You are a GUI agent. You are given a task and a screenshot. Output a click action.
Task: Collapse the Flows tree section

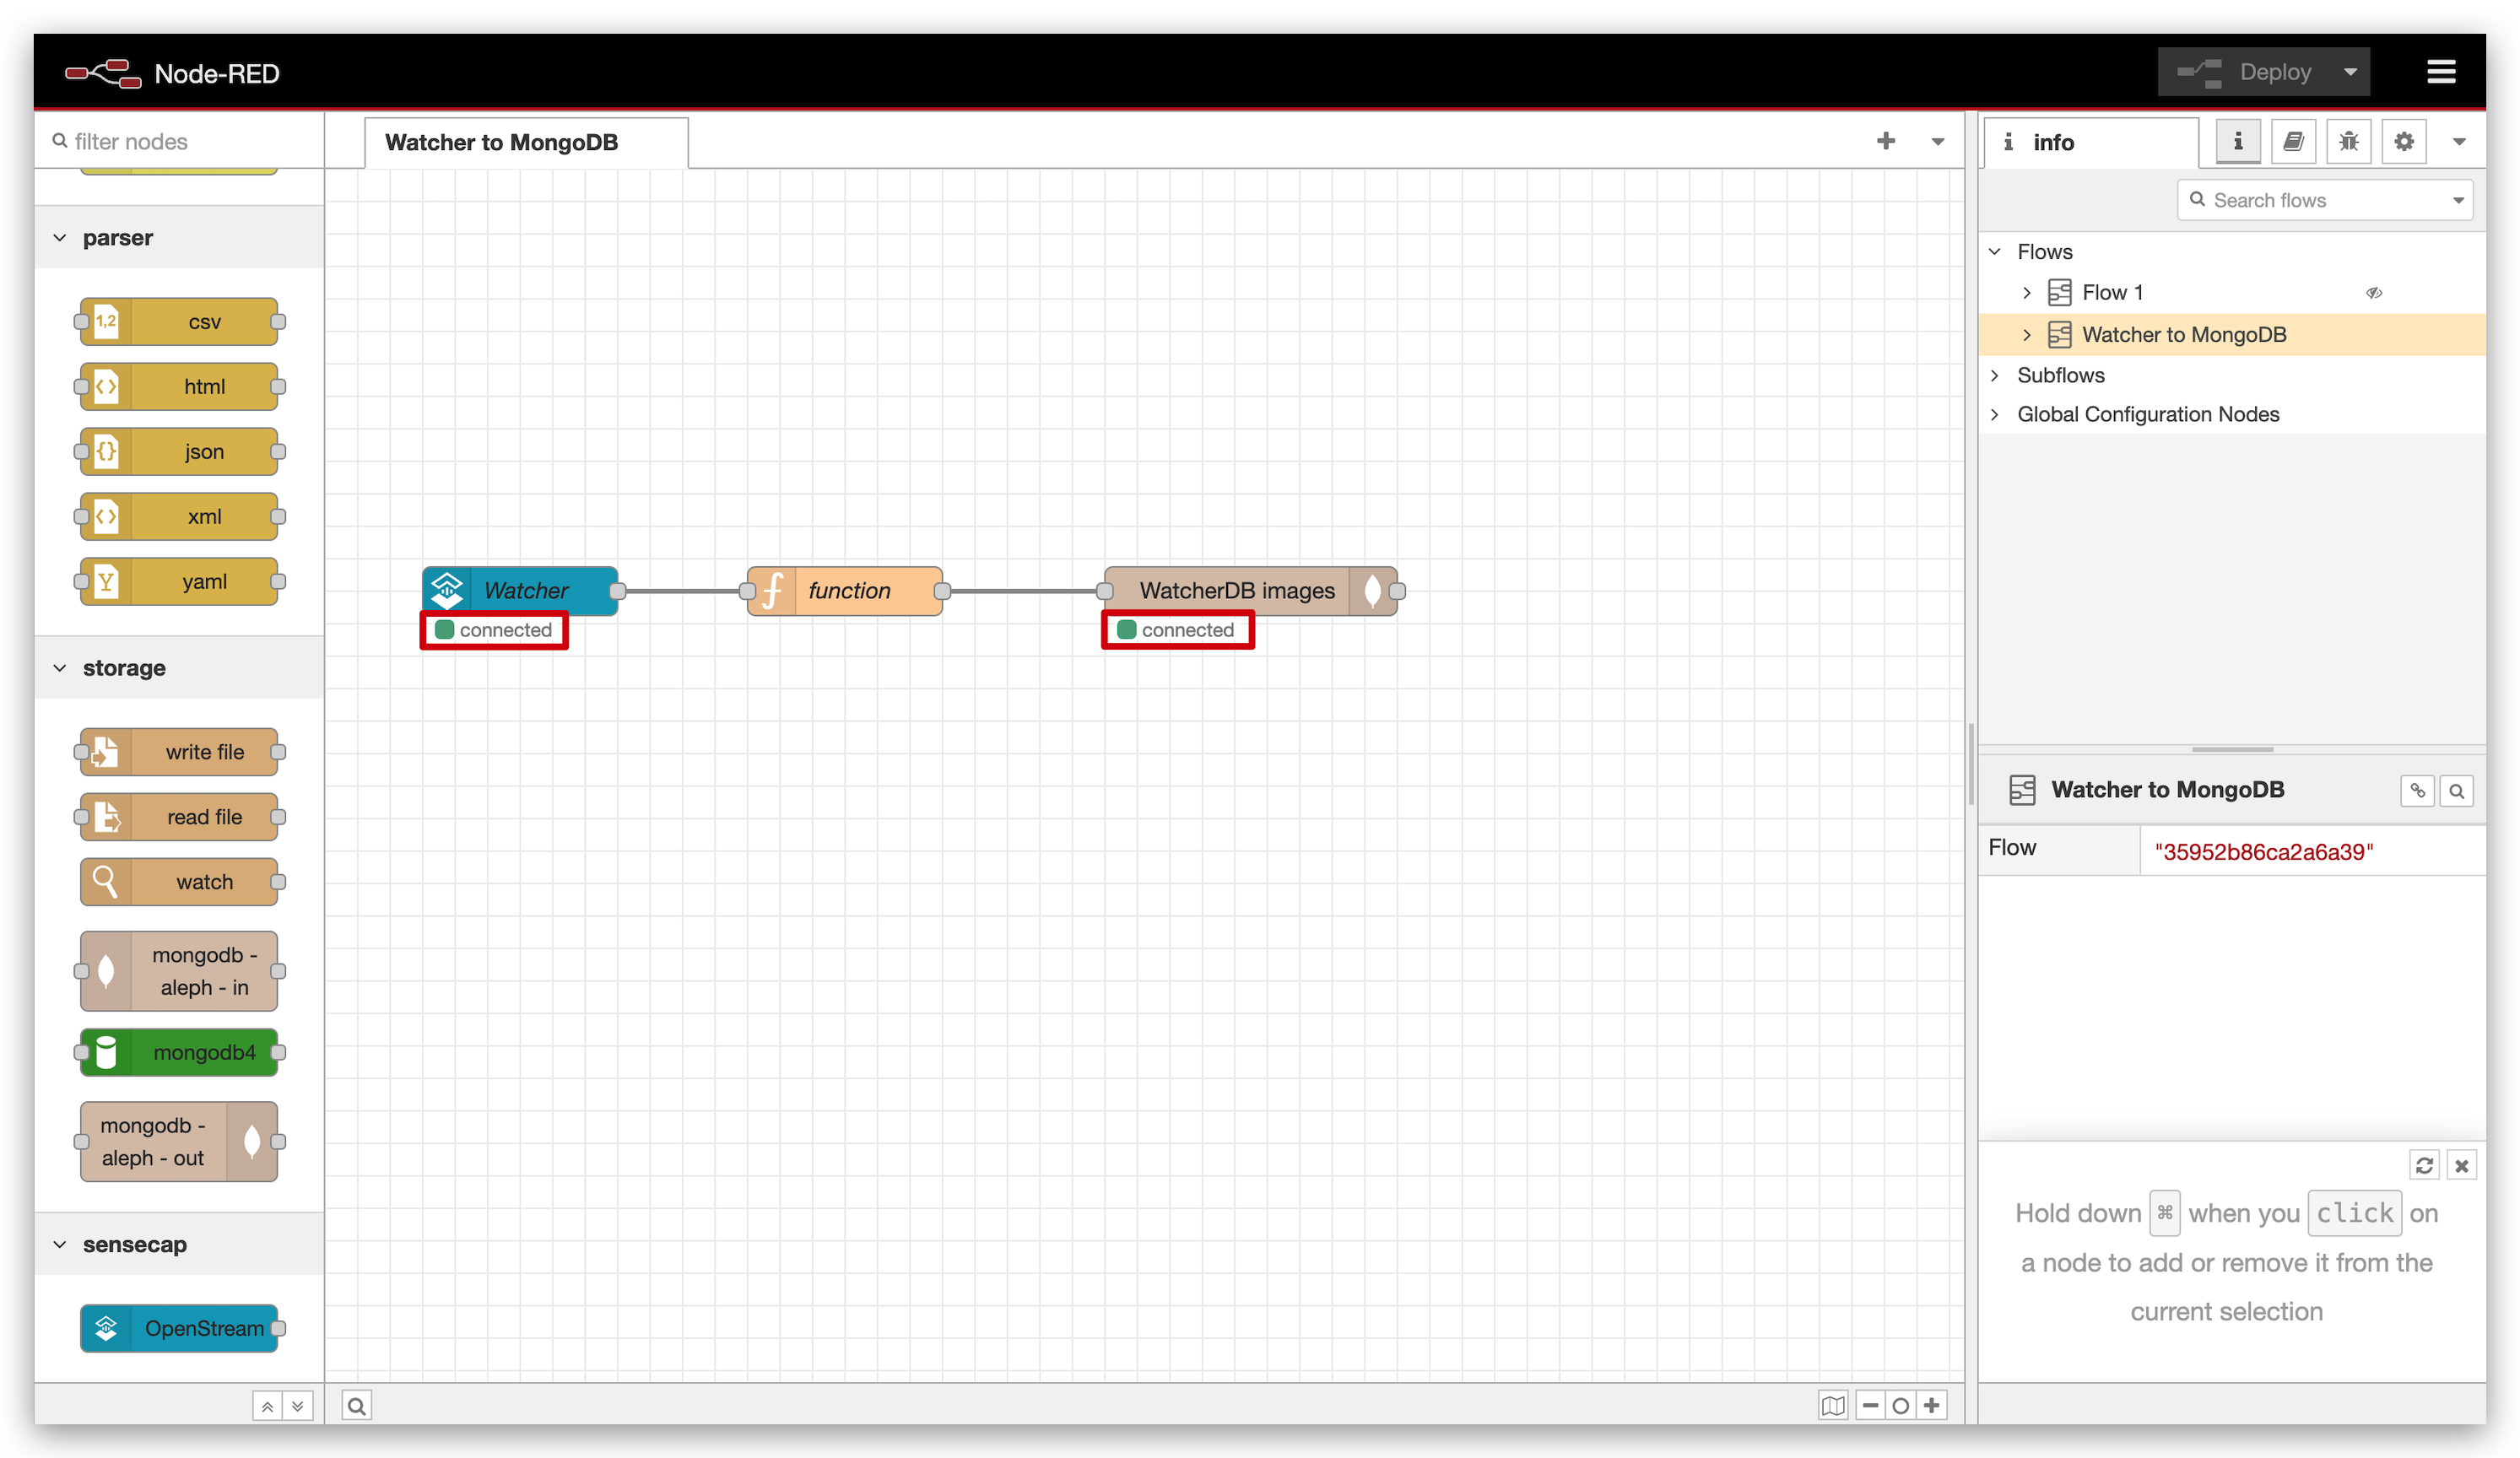[1995, 252]
